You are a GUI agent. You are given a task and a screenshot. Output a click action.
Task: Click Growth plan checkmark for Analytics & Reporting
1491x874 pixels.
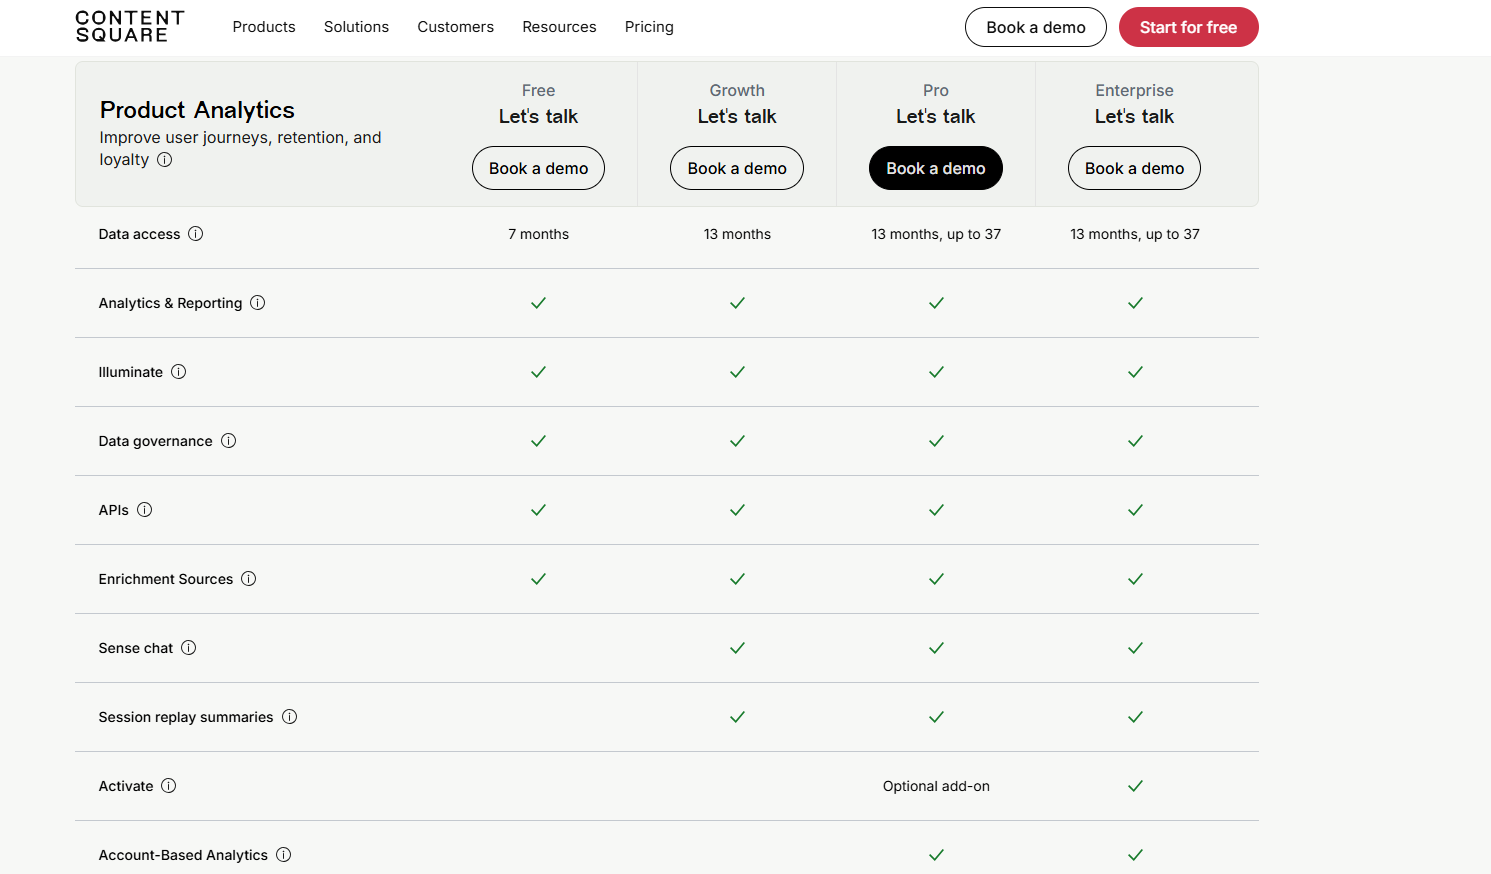pos(737,303)
